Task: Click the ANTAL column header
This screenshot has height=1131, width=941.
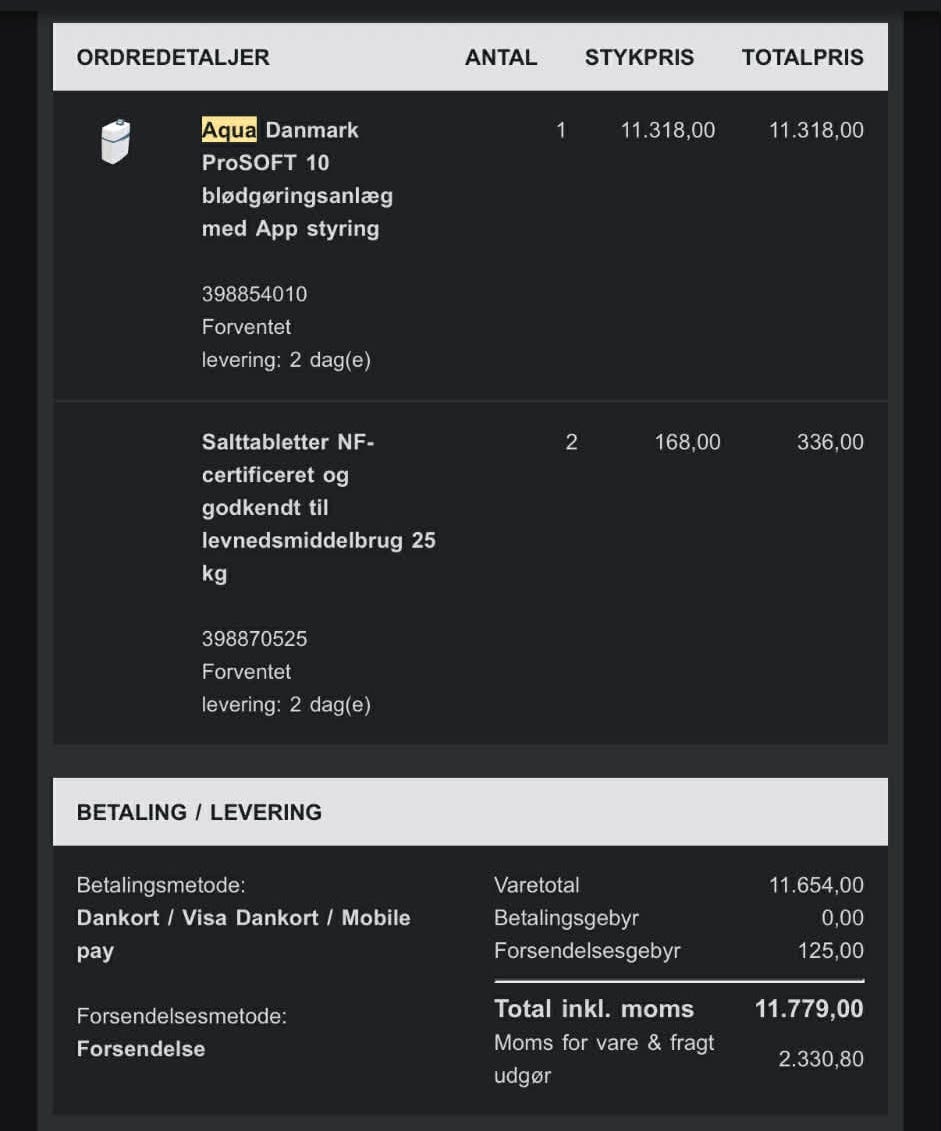Action: point(501,57)
